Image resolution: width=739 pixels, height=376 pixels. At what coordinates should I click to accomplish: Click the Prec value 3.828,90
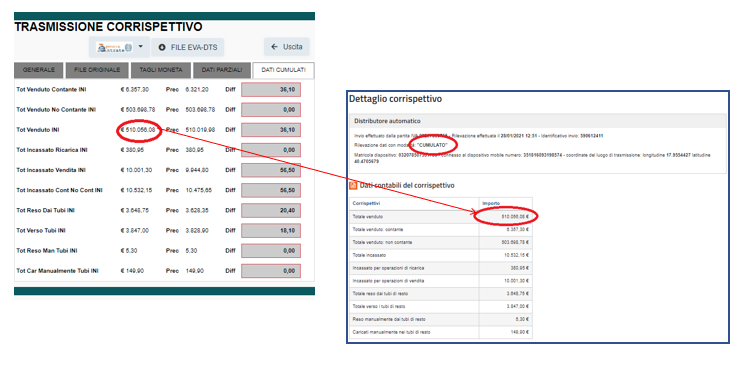[x=197, y=230]
